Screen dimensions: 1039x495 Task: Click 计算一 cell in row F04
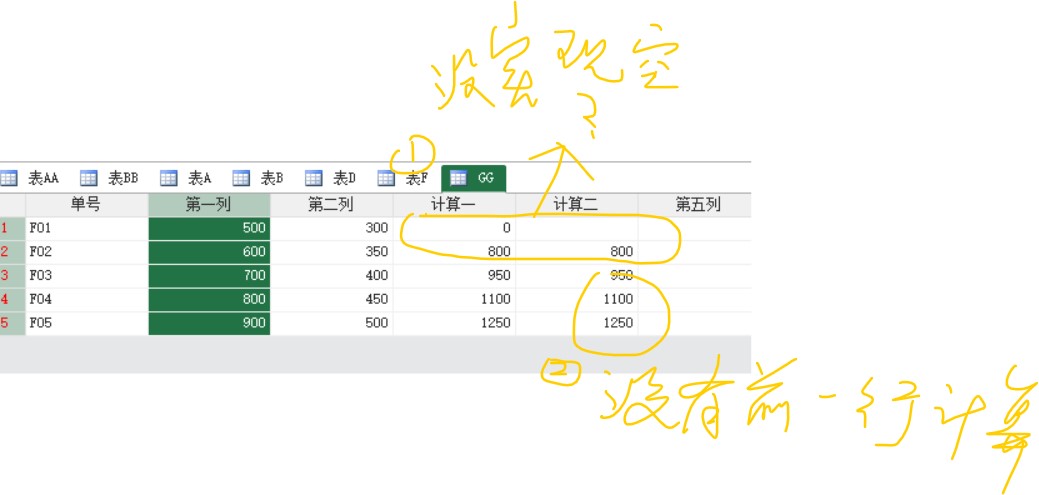454,300
